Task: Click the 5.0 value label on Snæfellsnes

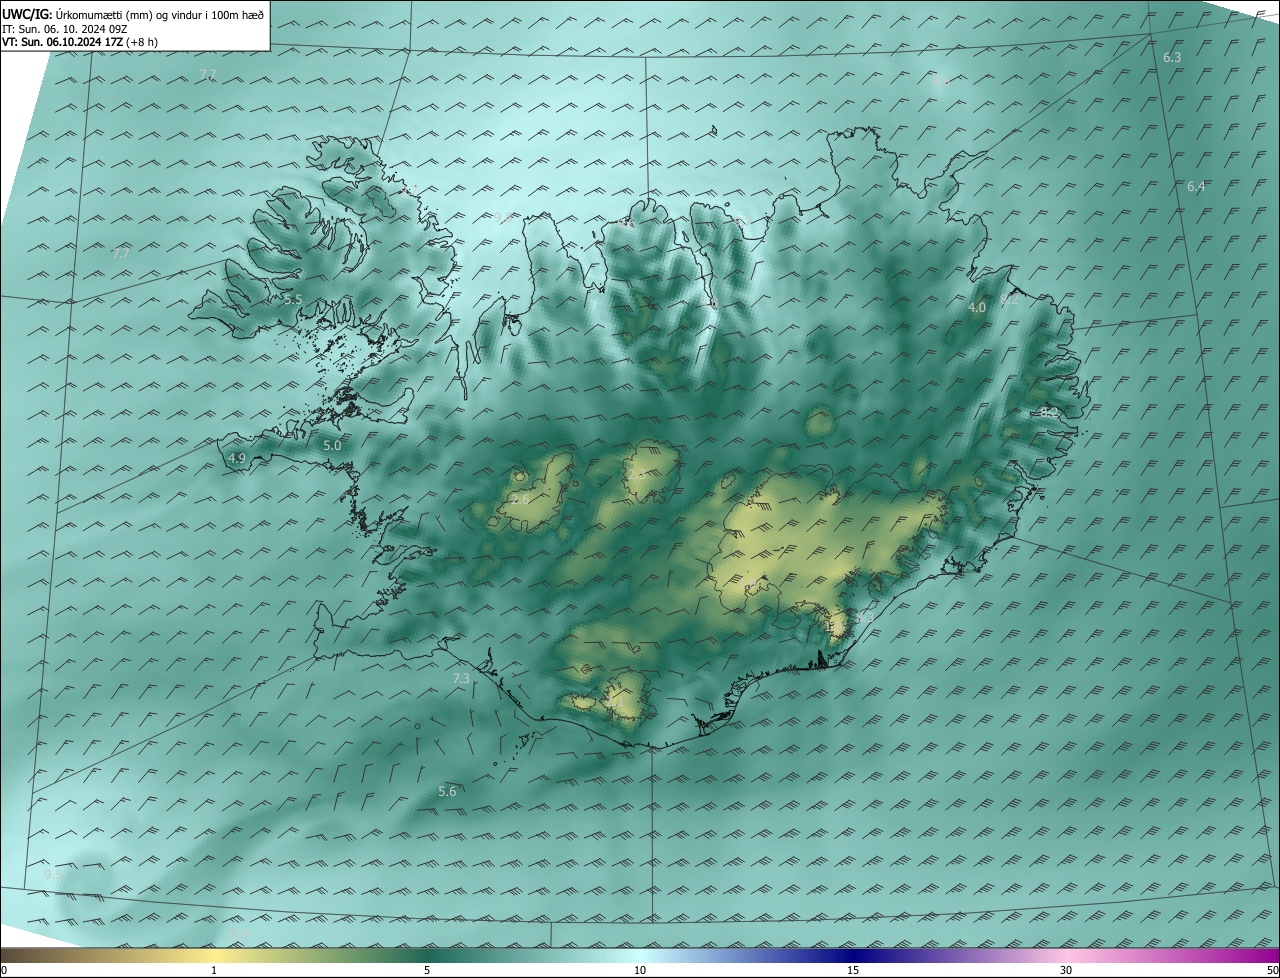Action: pos(332,445)
